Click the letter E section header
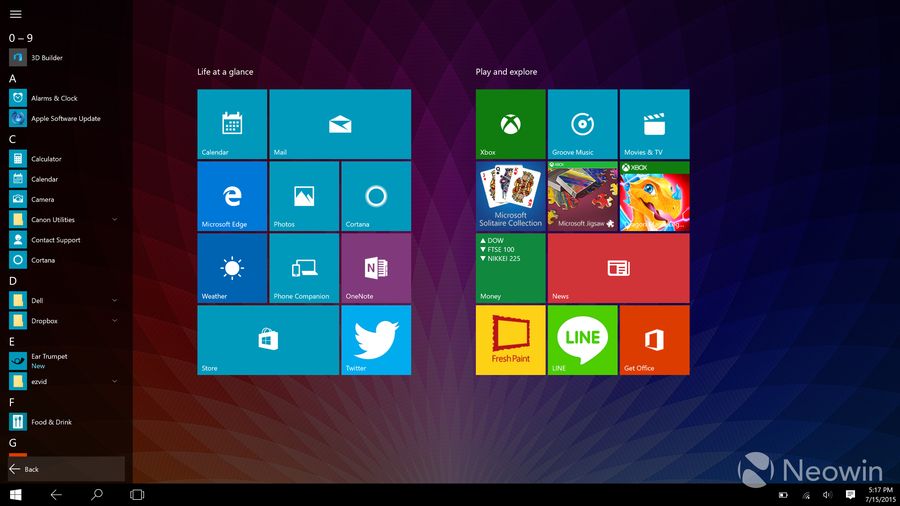Viewport: 900px width, 506px height. point(12,341)
